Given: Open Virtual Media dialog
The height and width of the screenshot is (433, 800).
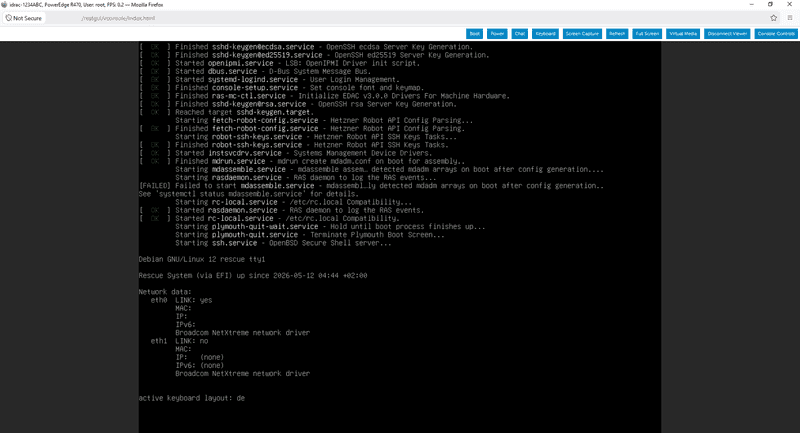Looking at the screenshot, I should click(683, 34).
